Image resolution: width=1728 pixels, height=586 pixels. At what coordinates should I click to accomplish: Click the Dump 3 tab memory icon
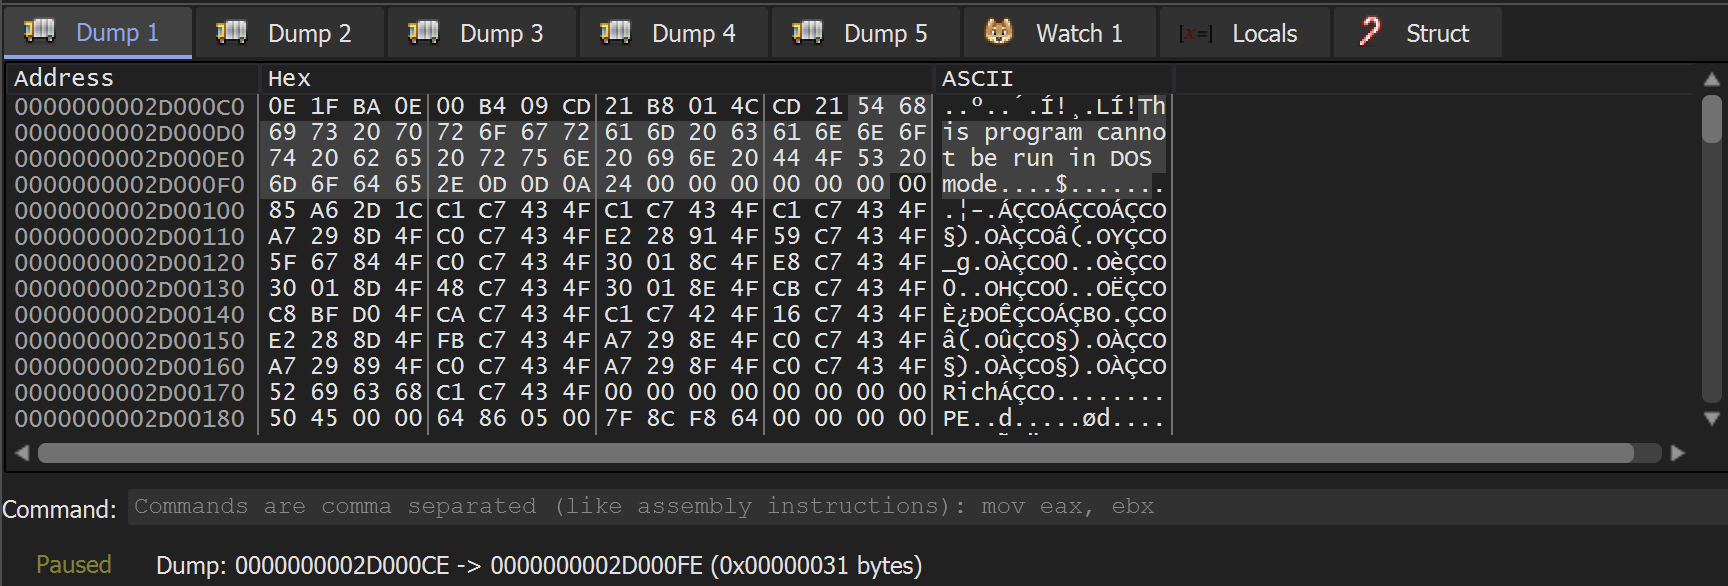(x=423, y=32)
